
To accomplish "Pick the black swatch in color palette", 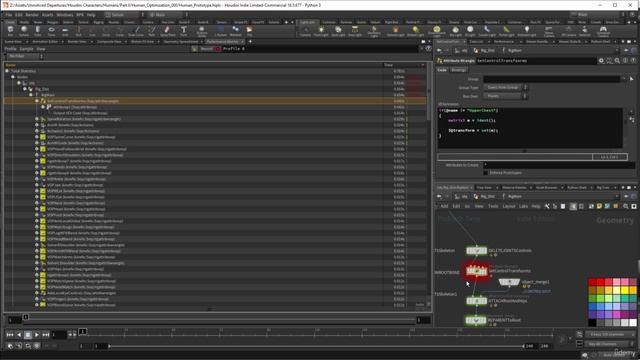I will (x=592, y=322).
